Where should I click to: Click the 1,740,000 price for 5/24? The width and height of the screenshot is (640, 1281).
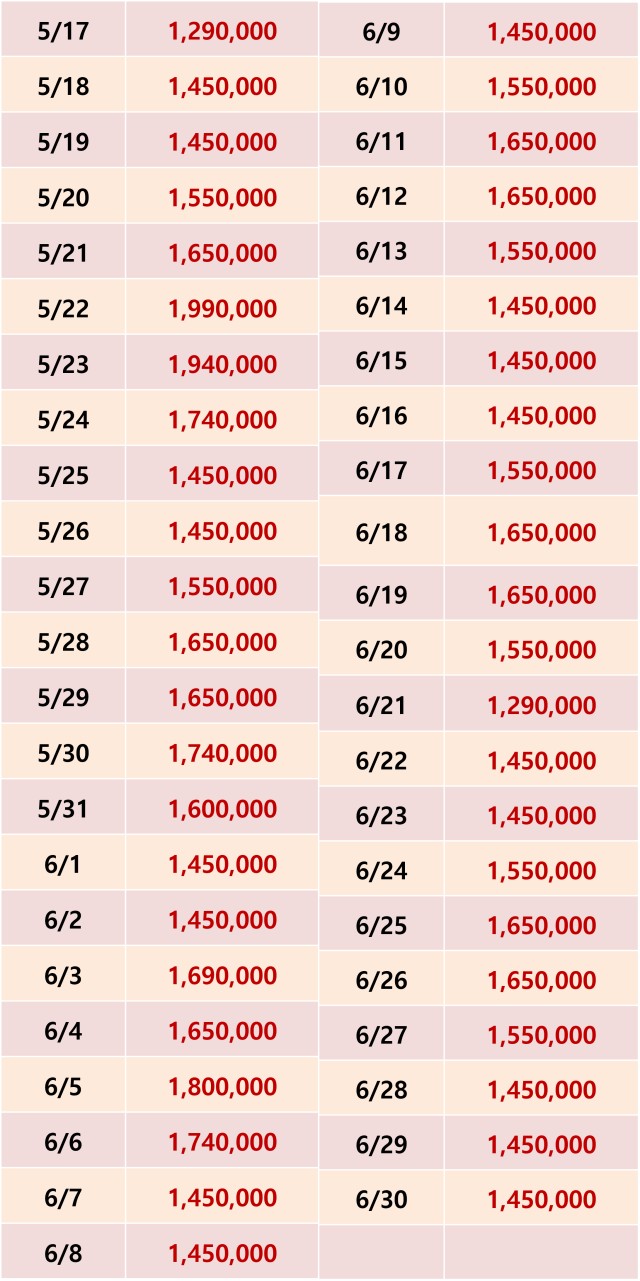tap(222, 420)
